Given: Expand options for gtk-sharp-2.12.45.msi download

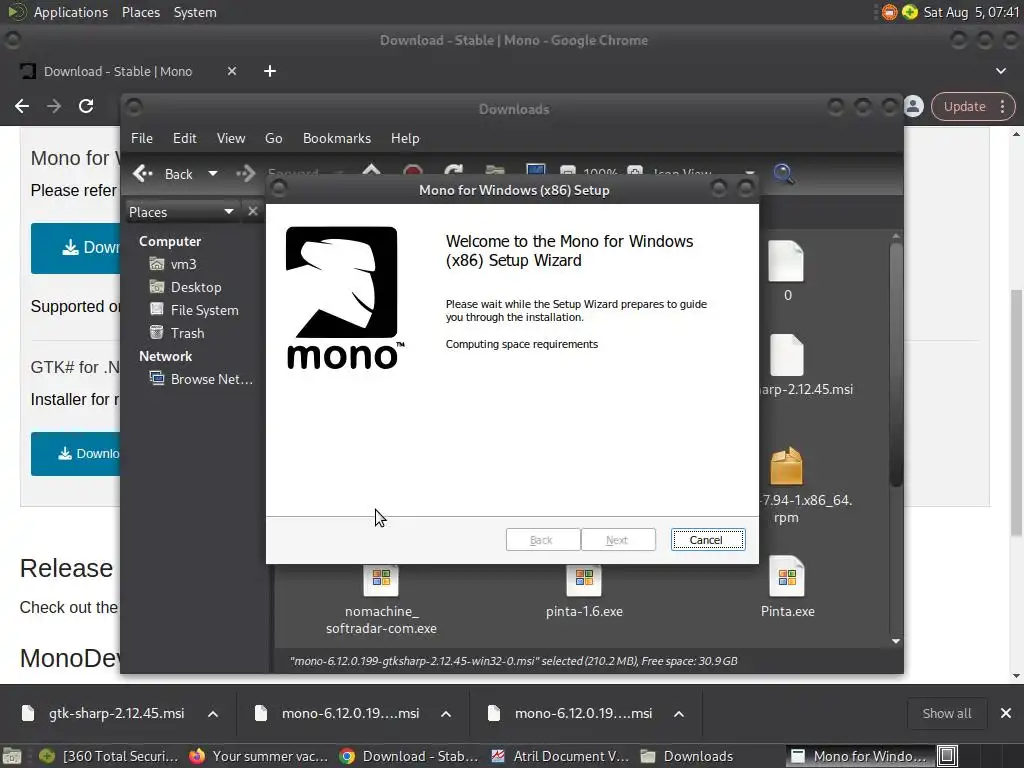Looking at the screenshot, I should 213,714.
